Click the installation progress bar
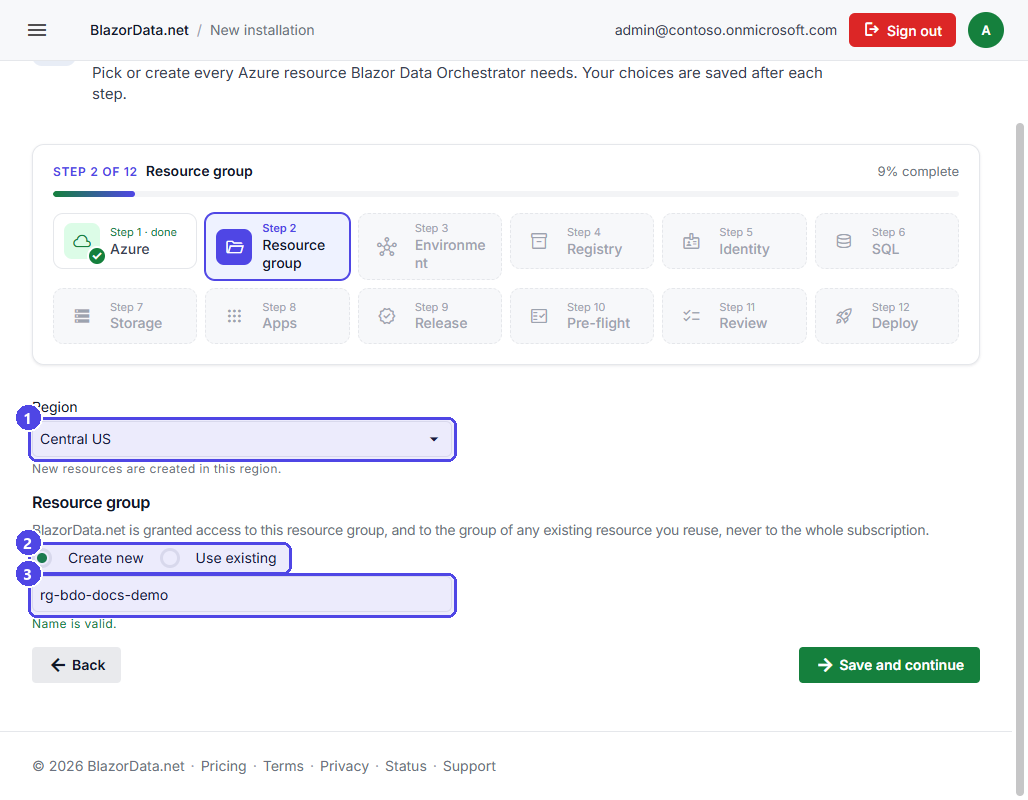The width and height of the screenshot is (1028, 800). click(x=505, y=194)
